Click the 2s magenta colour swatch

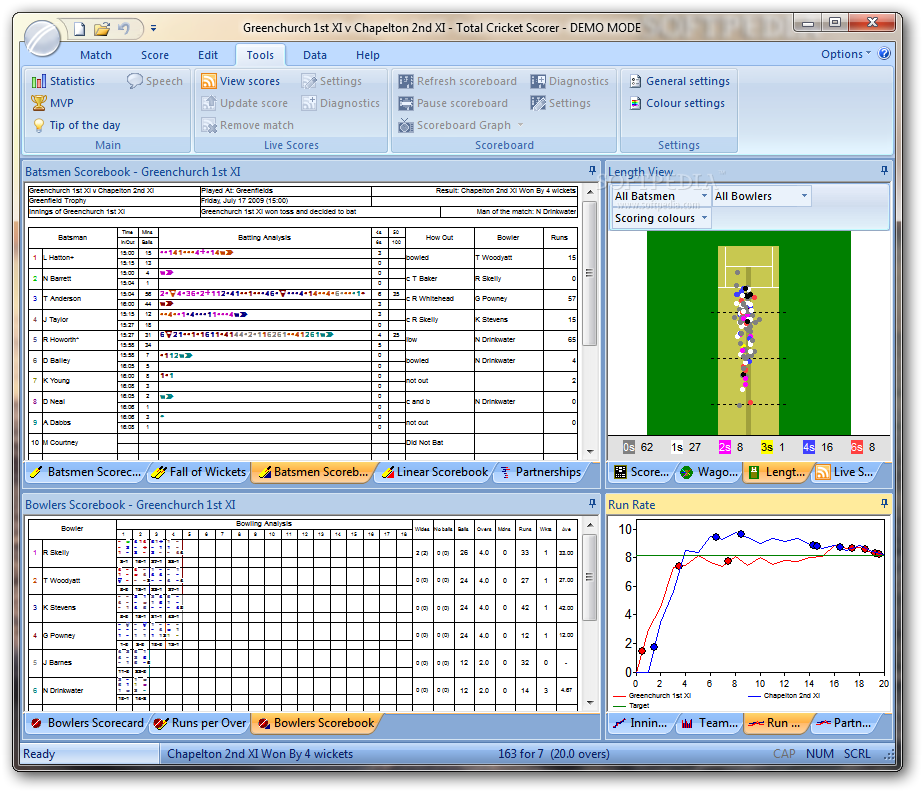coord(724,448)
